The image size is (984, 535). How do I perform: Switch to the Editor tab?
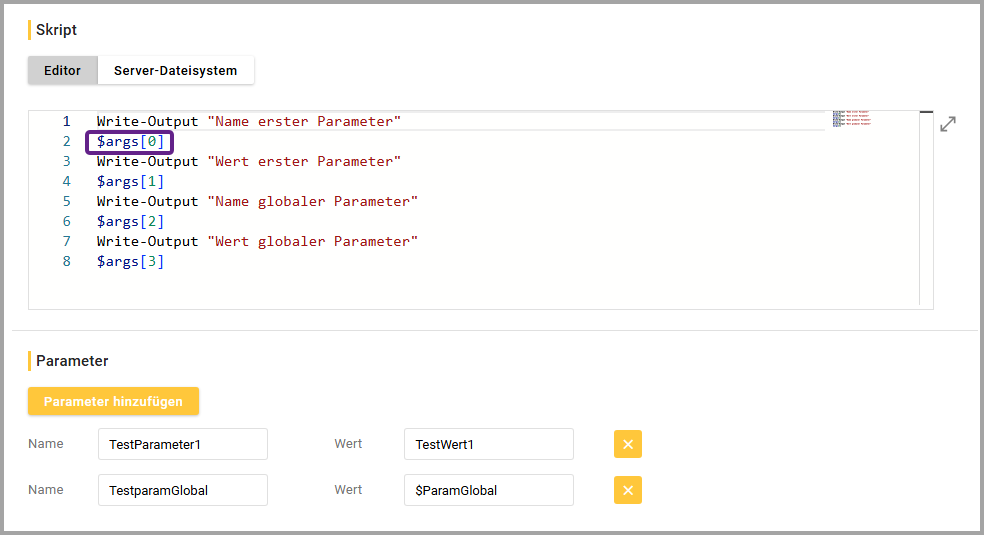click(62, 71)
